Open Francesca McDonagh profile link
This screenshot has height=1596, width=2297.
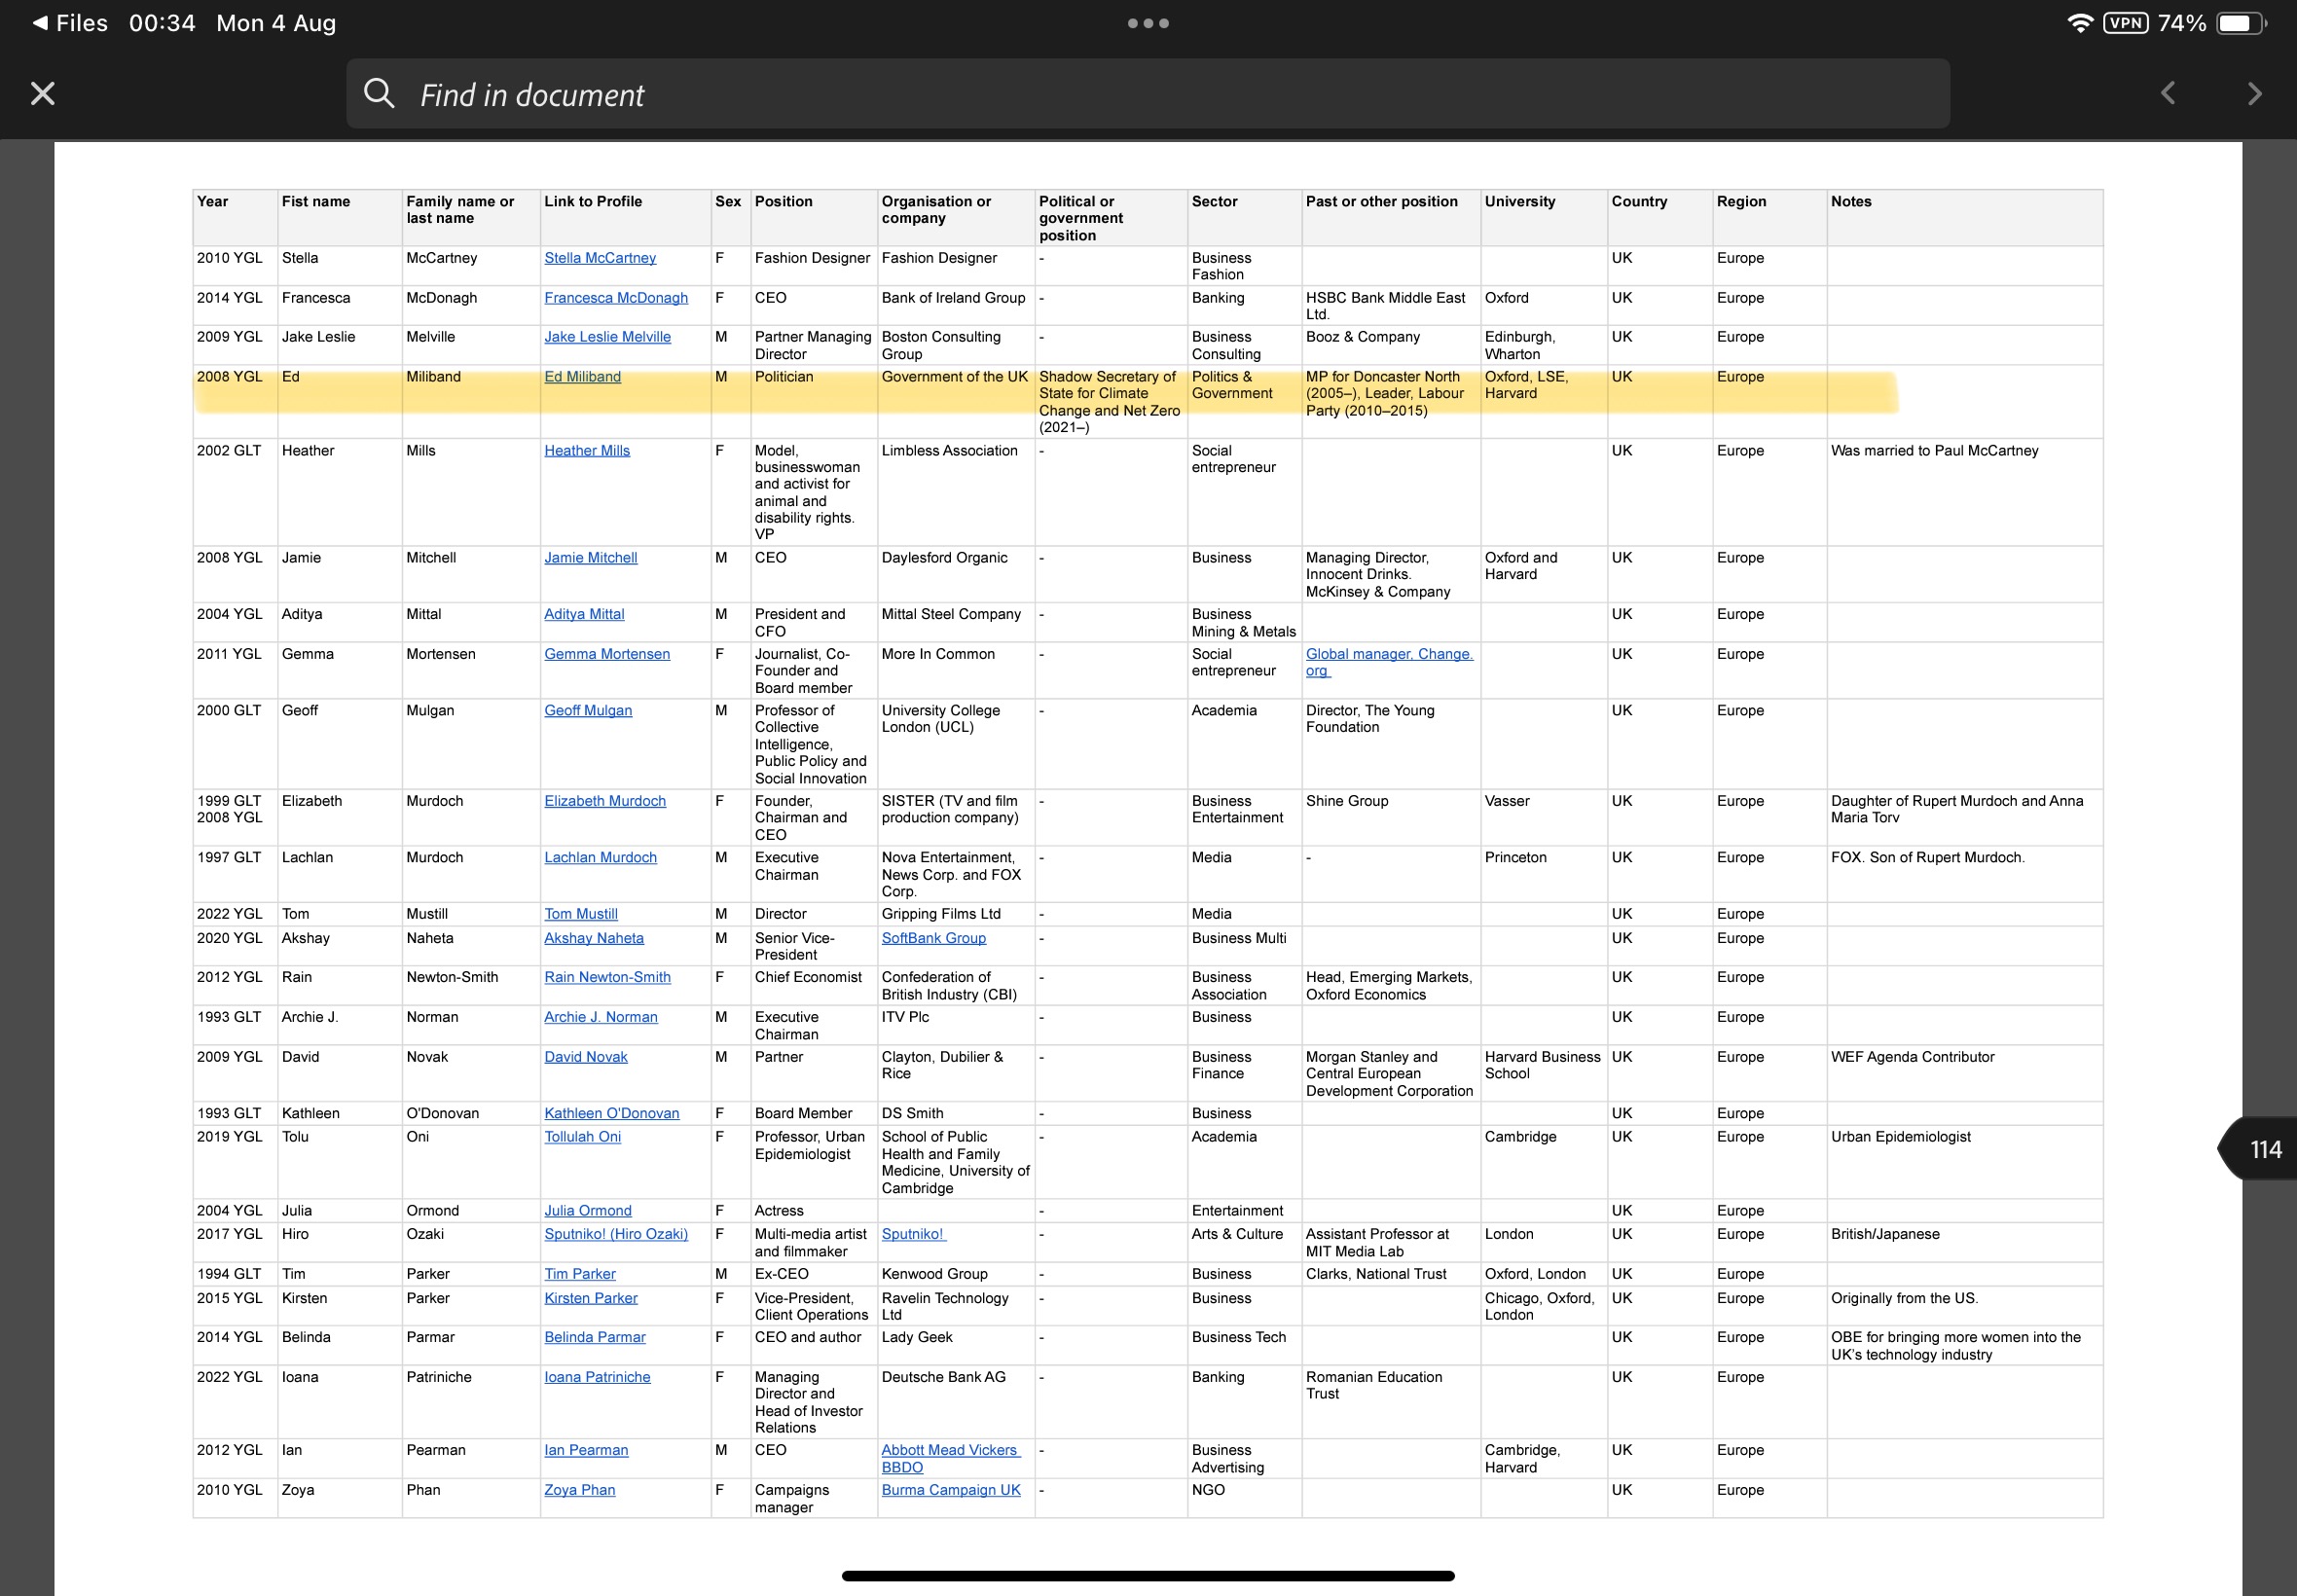(x=616, y=298)
